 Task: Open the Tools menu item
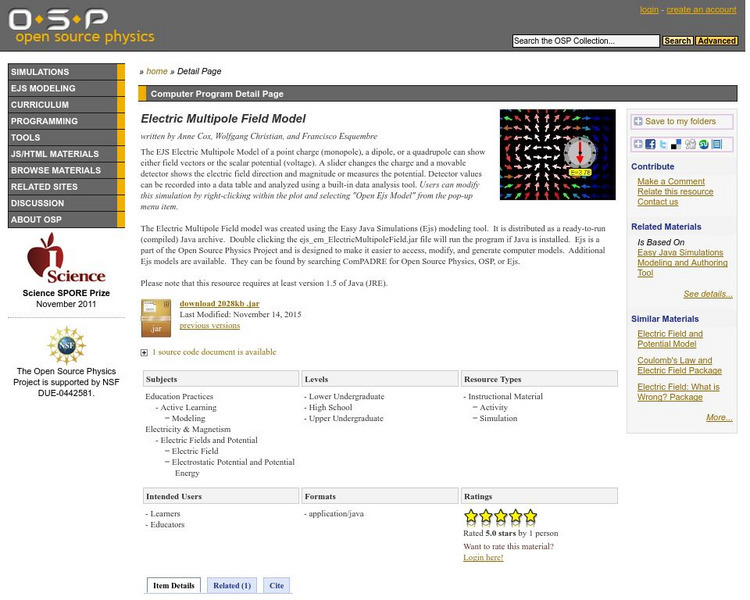coord(66,137)
